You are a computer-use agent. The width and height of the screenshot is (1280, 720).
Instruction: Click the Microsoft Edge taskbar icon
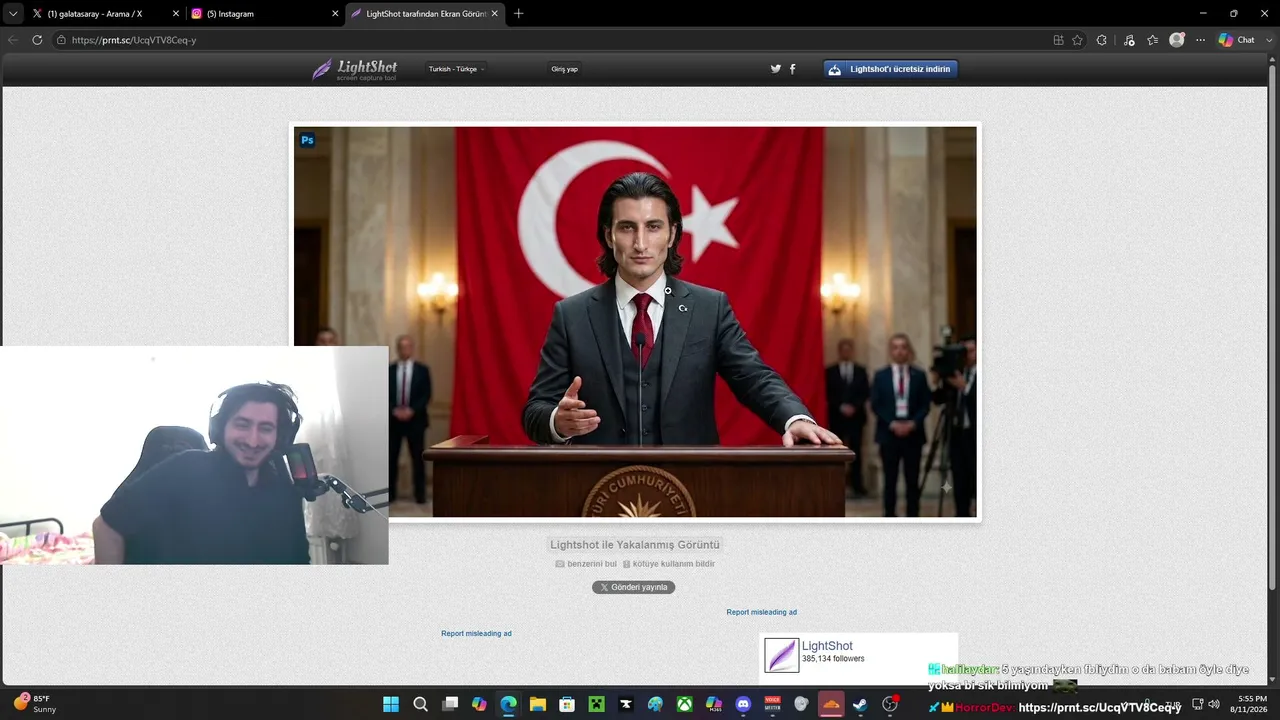pyautogui.click(x=508, y=704)
